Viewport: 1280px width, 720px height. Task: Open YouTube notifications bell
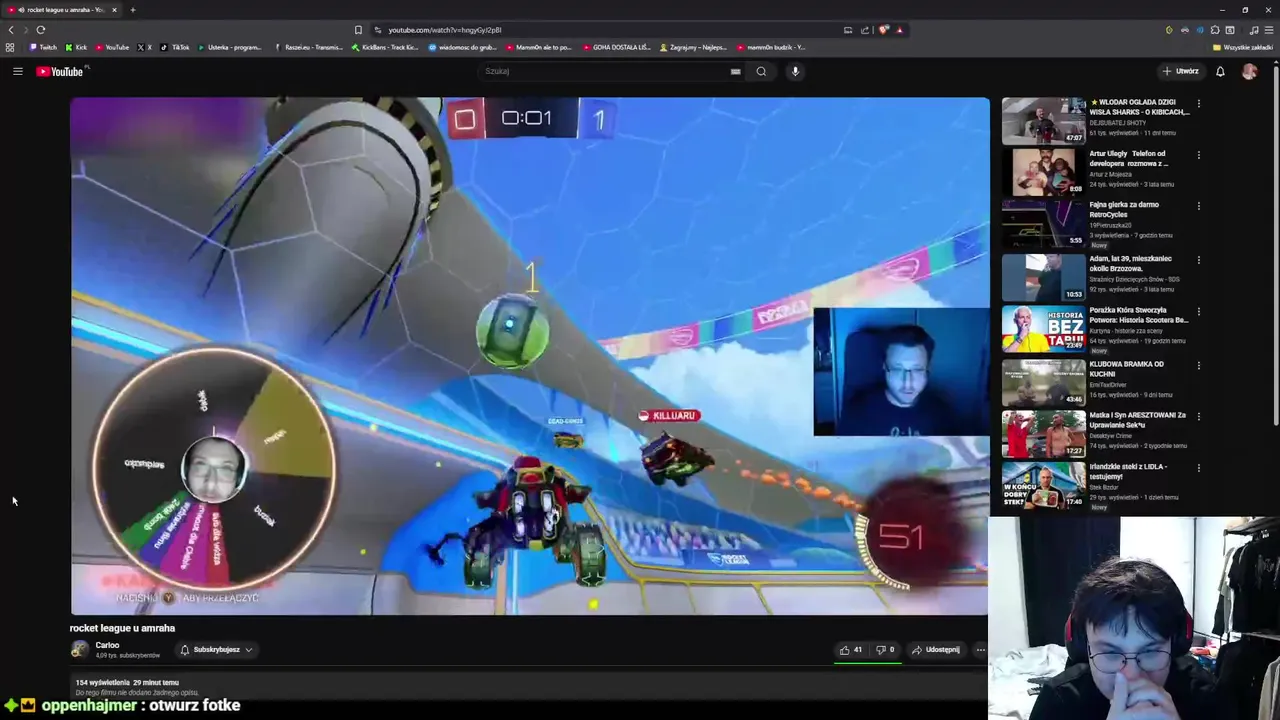click(x=1220, y=71)
